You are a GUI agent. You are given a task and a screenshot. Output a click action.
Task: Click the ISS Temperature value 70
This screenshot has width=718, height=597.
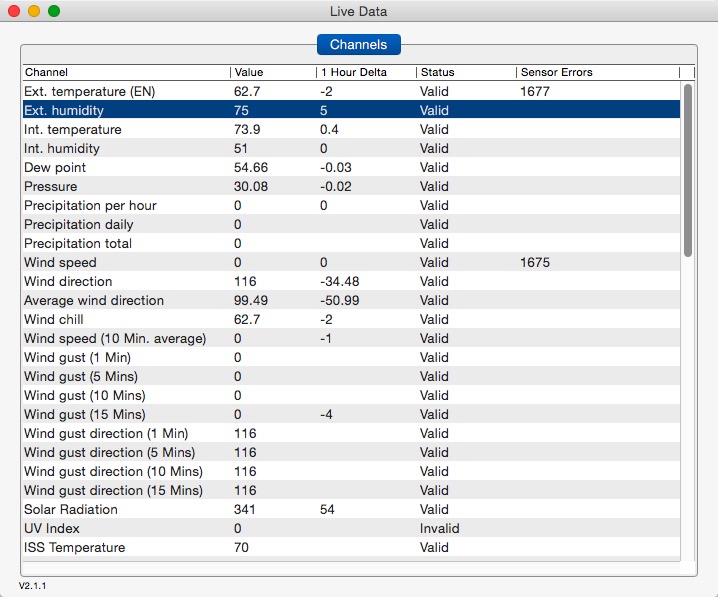point(241,548)
